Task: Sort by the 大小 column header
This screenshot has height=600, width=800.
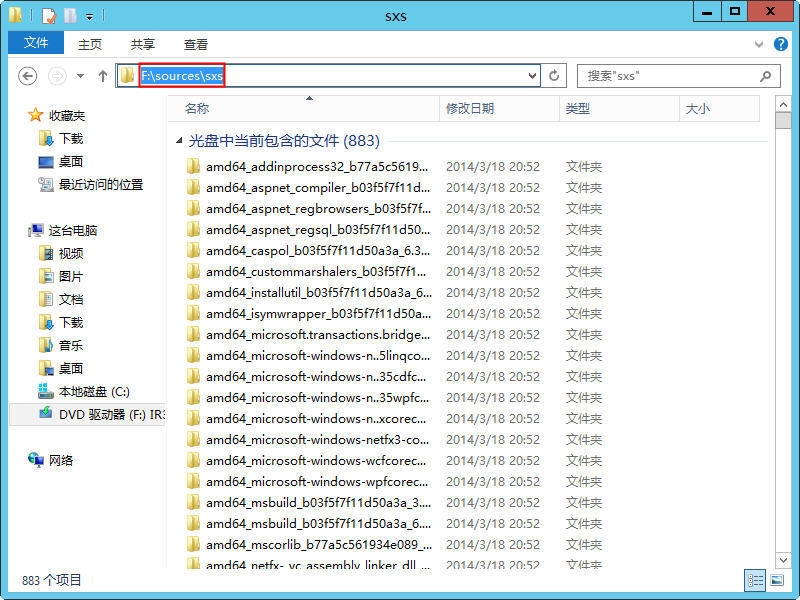Action: coord(719,108)
